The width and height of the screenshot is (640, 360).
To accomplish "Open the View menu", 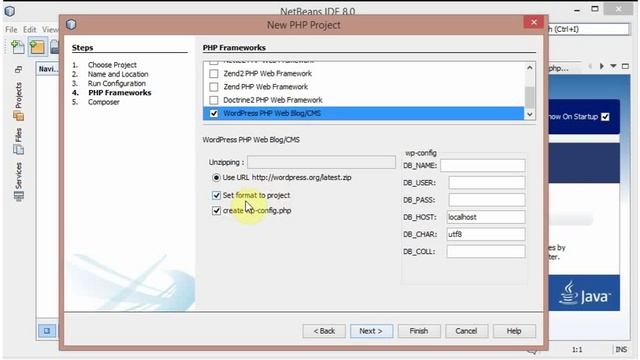I will (50, 29).
